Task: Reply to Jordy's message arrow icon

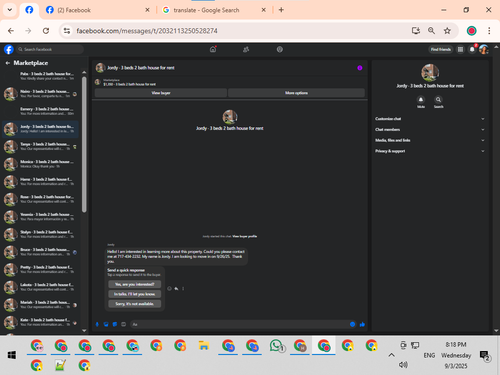Action: point(176,289)
